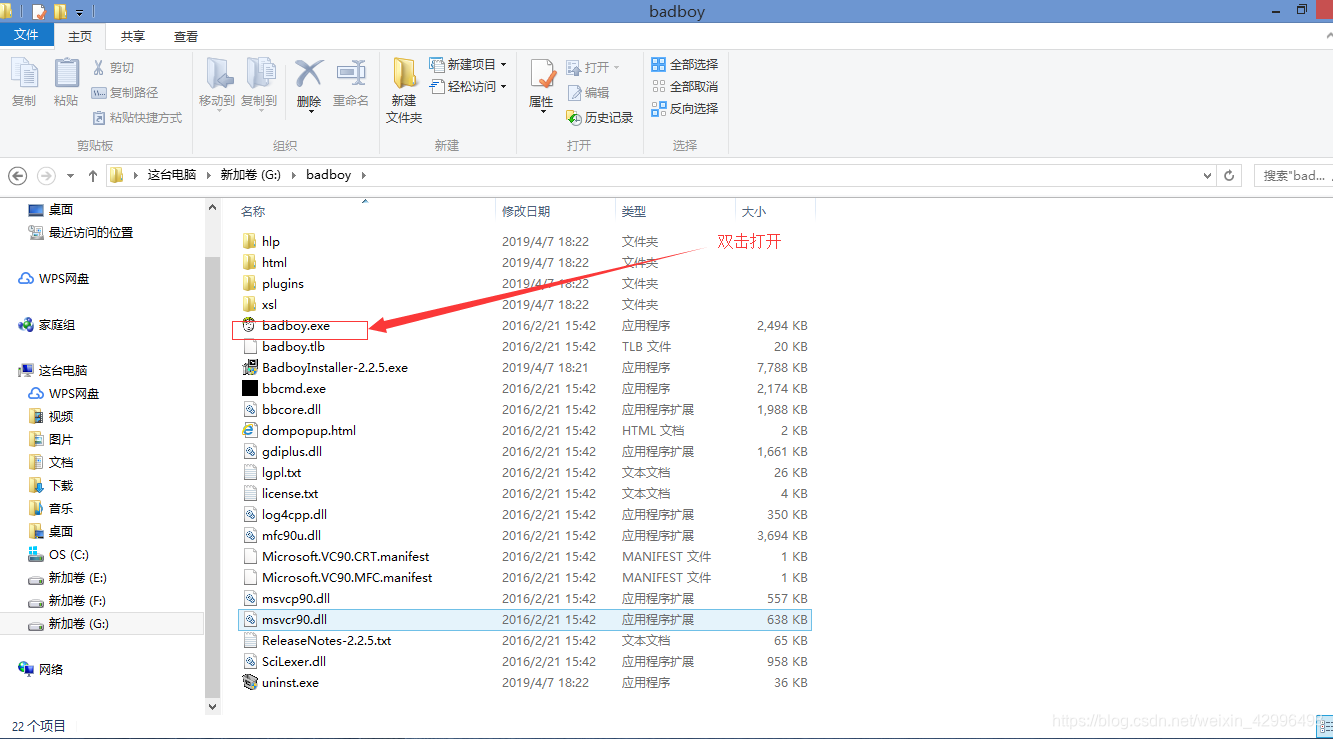Switch to the View ribbon tab
This screenshot has height=739, width=1333.
click(186, 36)
